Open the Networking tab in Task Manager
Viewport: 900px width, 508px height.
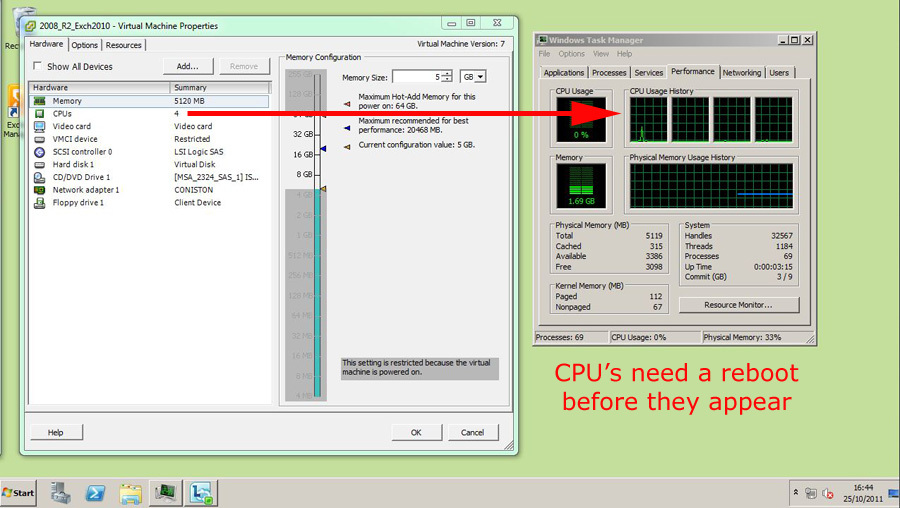pyautogui.click(x=742, y=73)
